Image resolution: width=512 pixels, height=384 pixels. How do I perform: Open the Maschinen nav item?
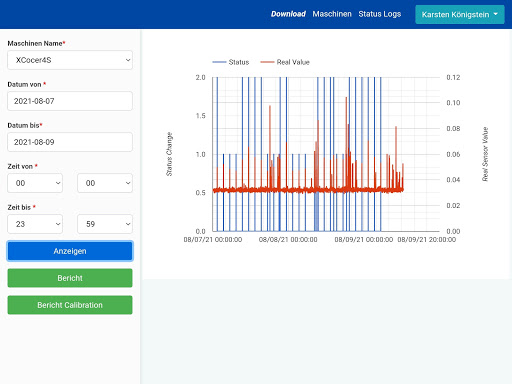(332, 14)
